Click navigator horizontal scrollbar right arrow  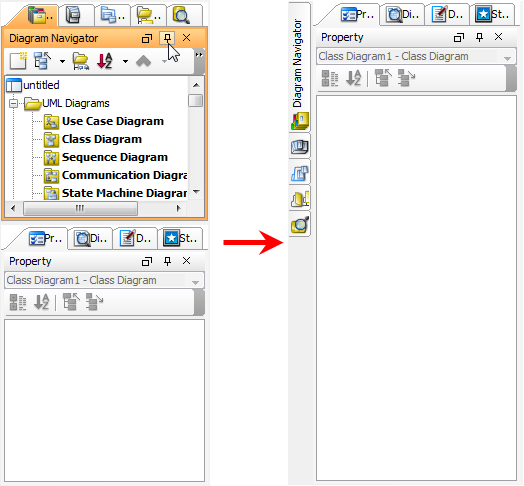(178, 208)
